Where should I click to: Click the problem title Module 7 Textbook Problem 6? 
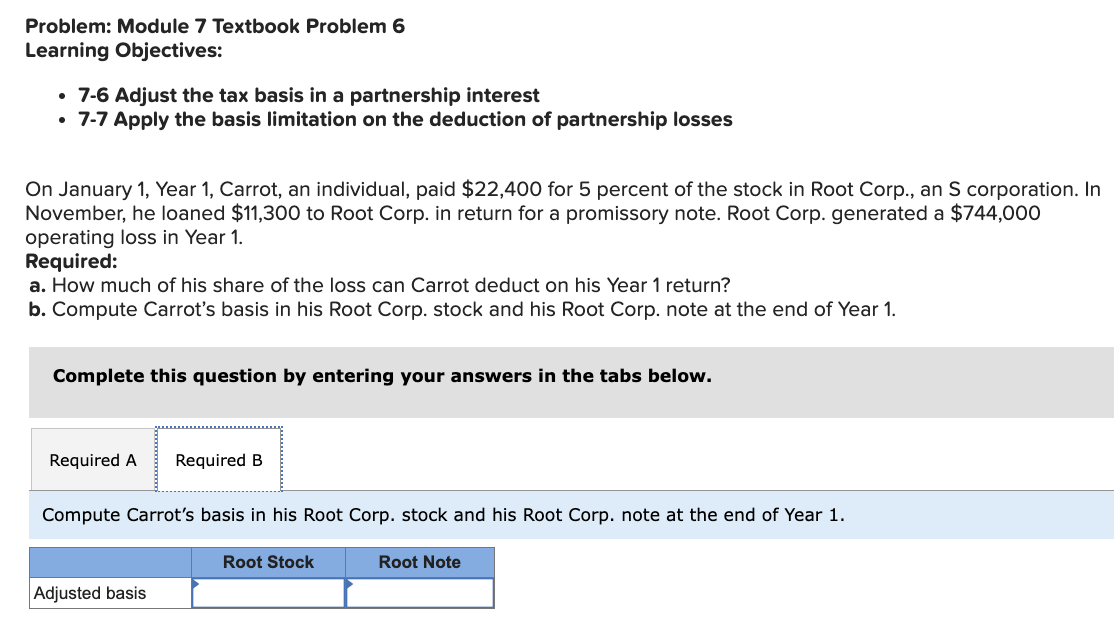coord(216,26)
